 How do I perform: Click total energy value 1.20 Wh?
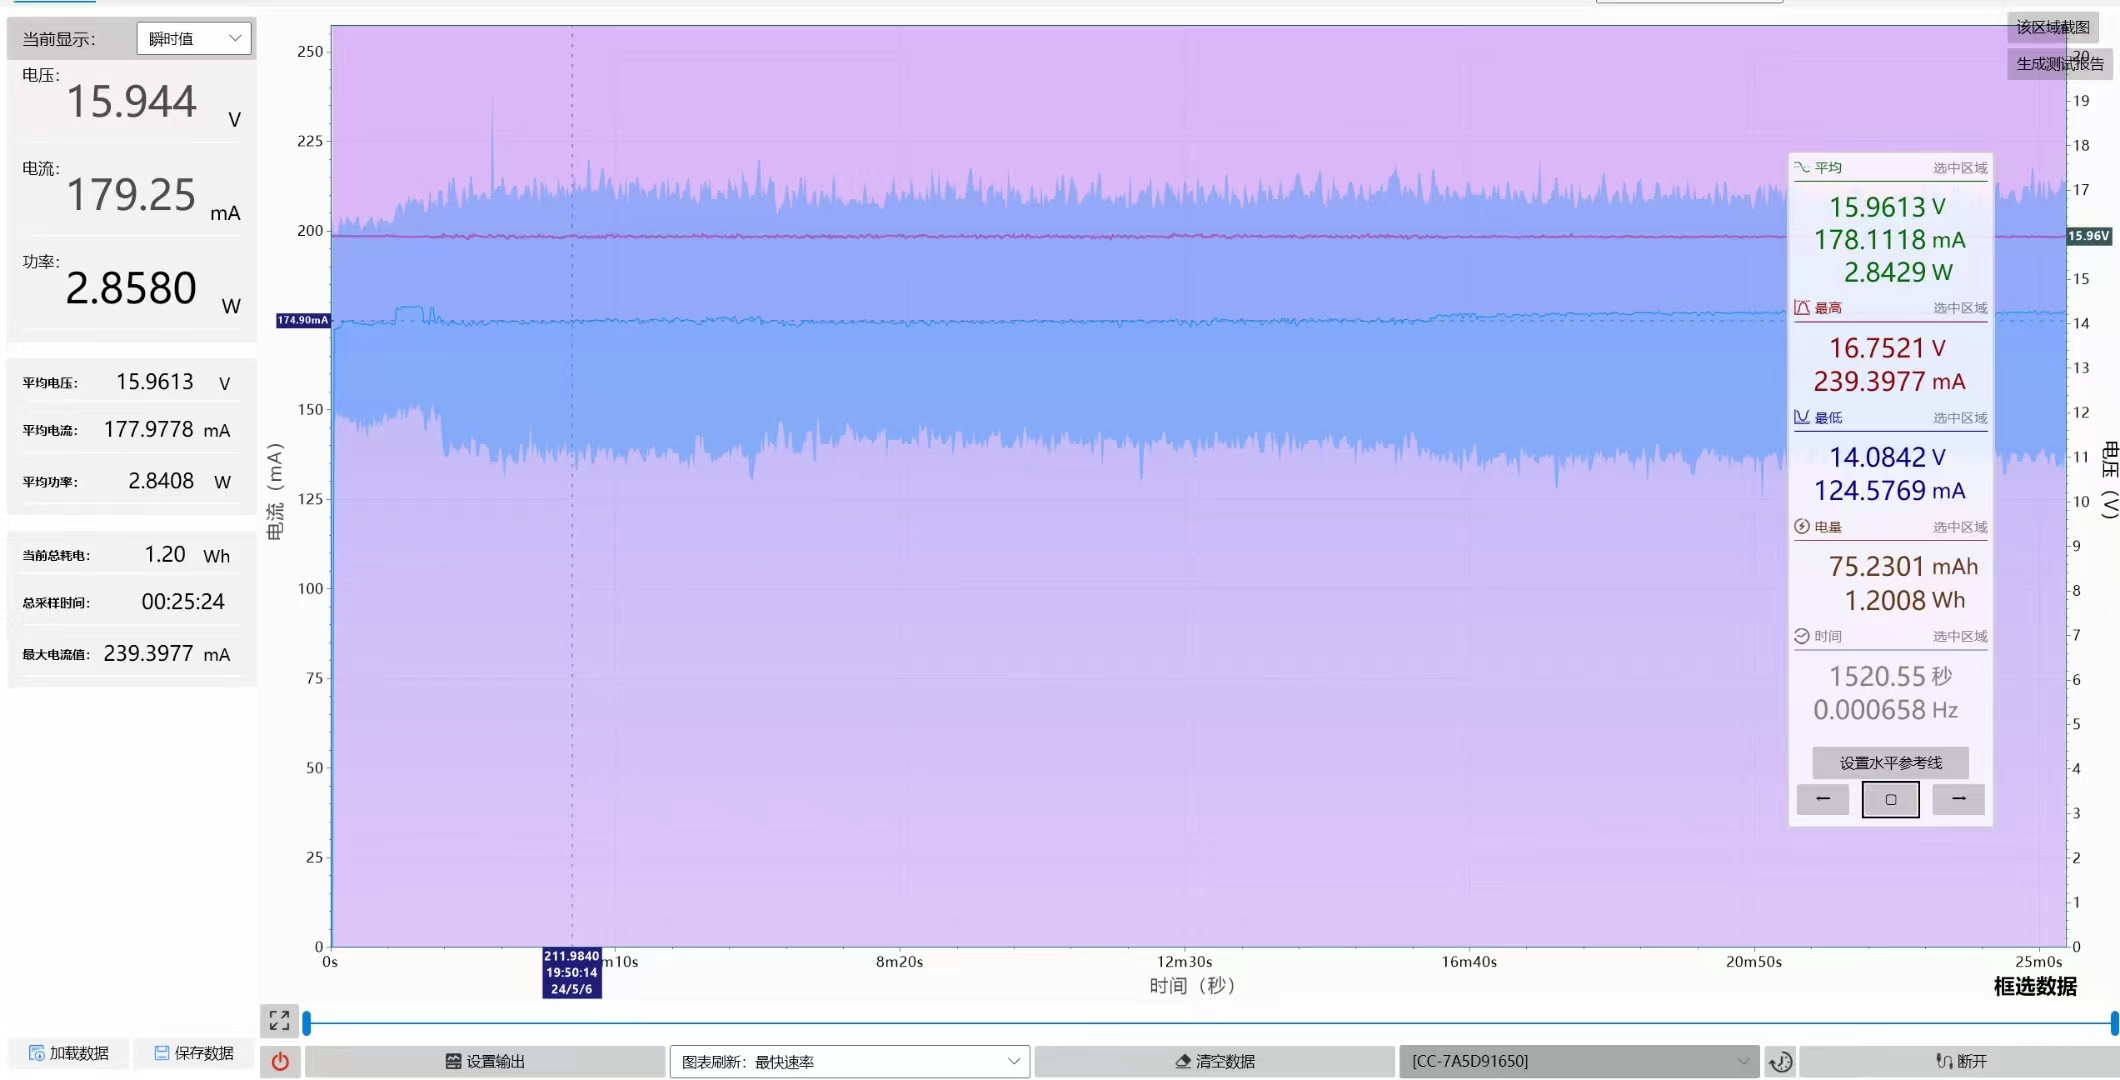[187, 555]
